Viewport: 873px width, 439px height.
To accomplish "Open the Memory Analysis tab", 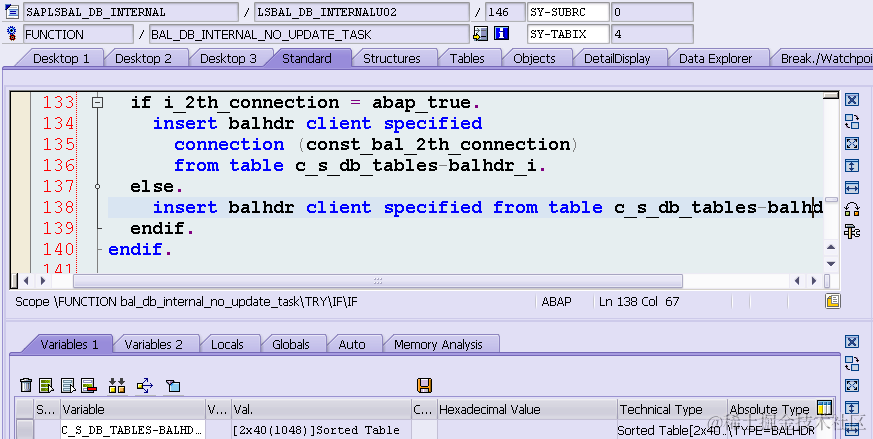I will pyautogui.click(x=438, y=344).
